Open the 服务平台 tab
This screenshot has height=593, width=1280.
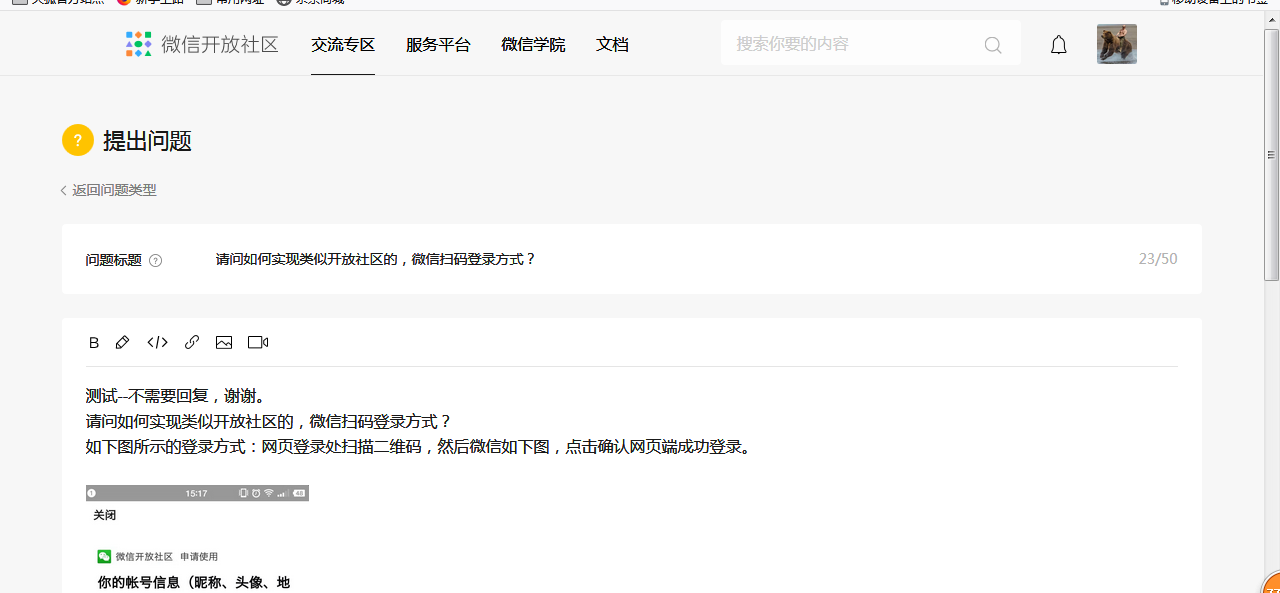438,45
